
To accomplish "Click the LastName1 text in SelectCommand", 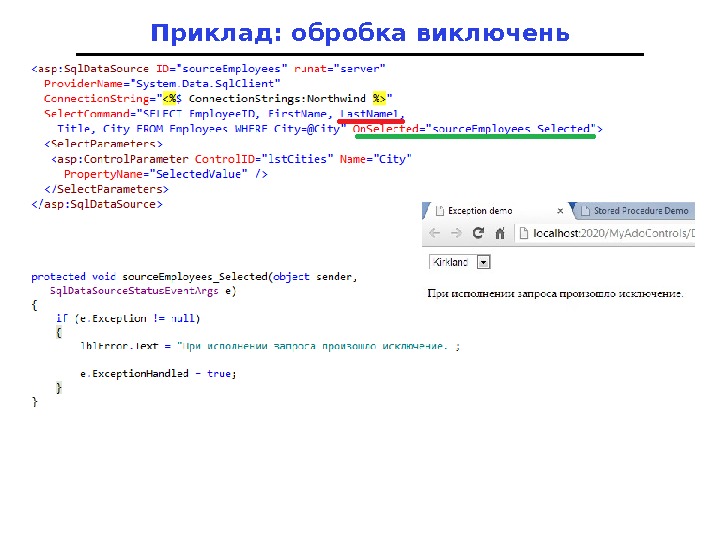I will [369, 113].
